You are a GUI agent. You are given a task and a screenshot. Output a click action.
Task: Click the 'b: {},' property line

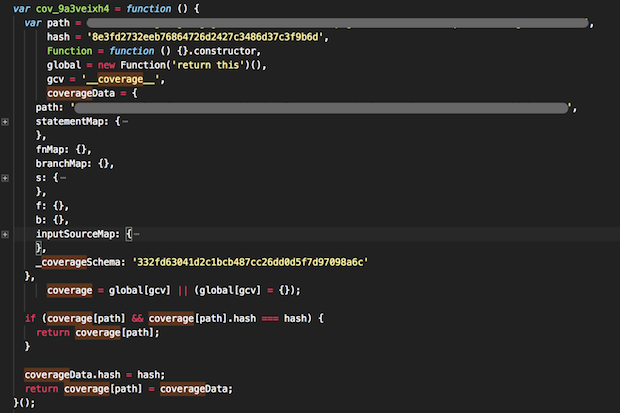coord(52,220)
